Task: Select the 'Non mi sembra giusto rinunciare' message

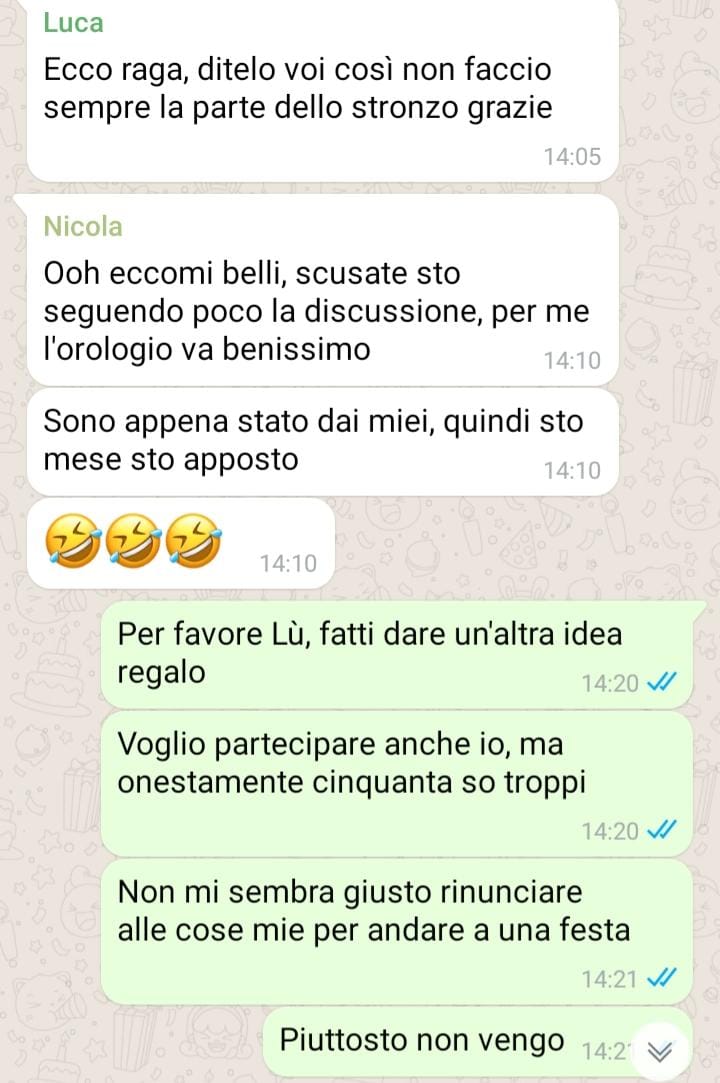Action: 397,932
